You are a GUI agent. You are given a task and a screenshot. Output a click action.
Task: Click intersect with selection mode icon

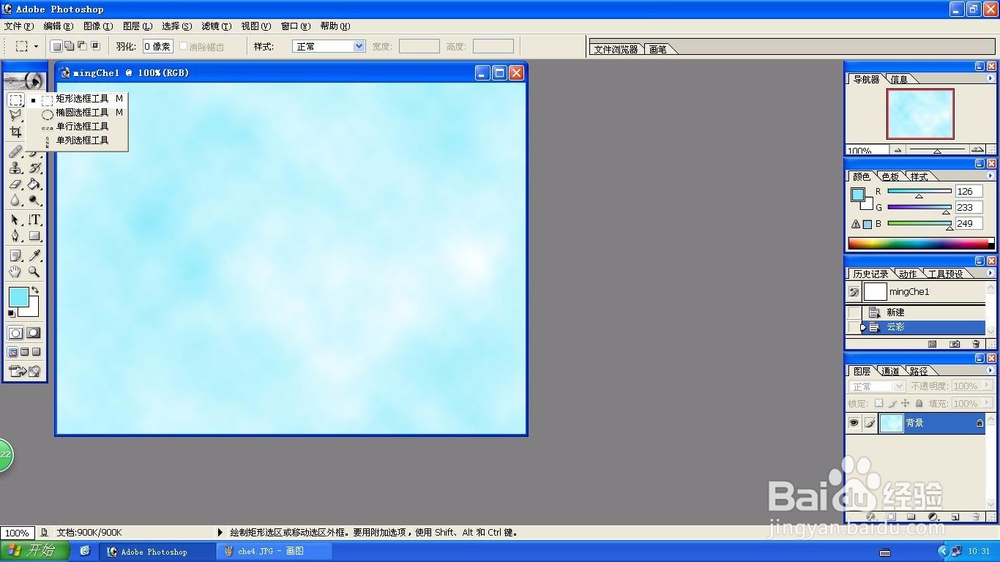[96, 46]
